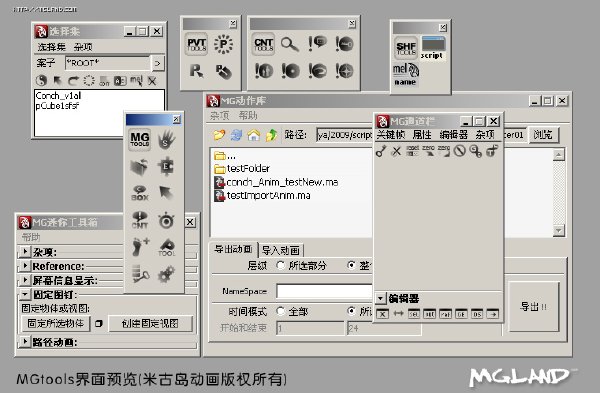Viewport: 600px width, 393px height.
Task: Click the 导出 !! export button
Action: 533,307
